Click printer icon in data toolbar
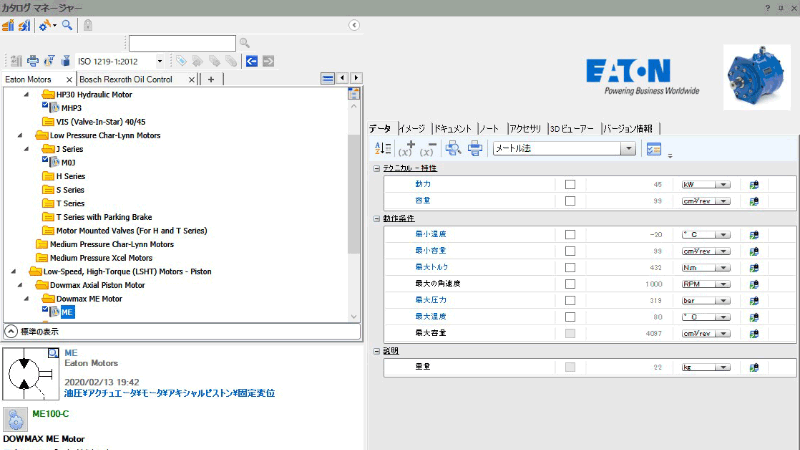 tap(475, 148)
